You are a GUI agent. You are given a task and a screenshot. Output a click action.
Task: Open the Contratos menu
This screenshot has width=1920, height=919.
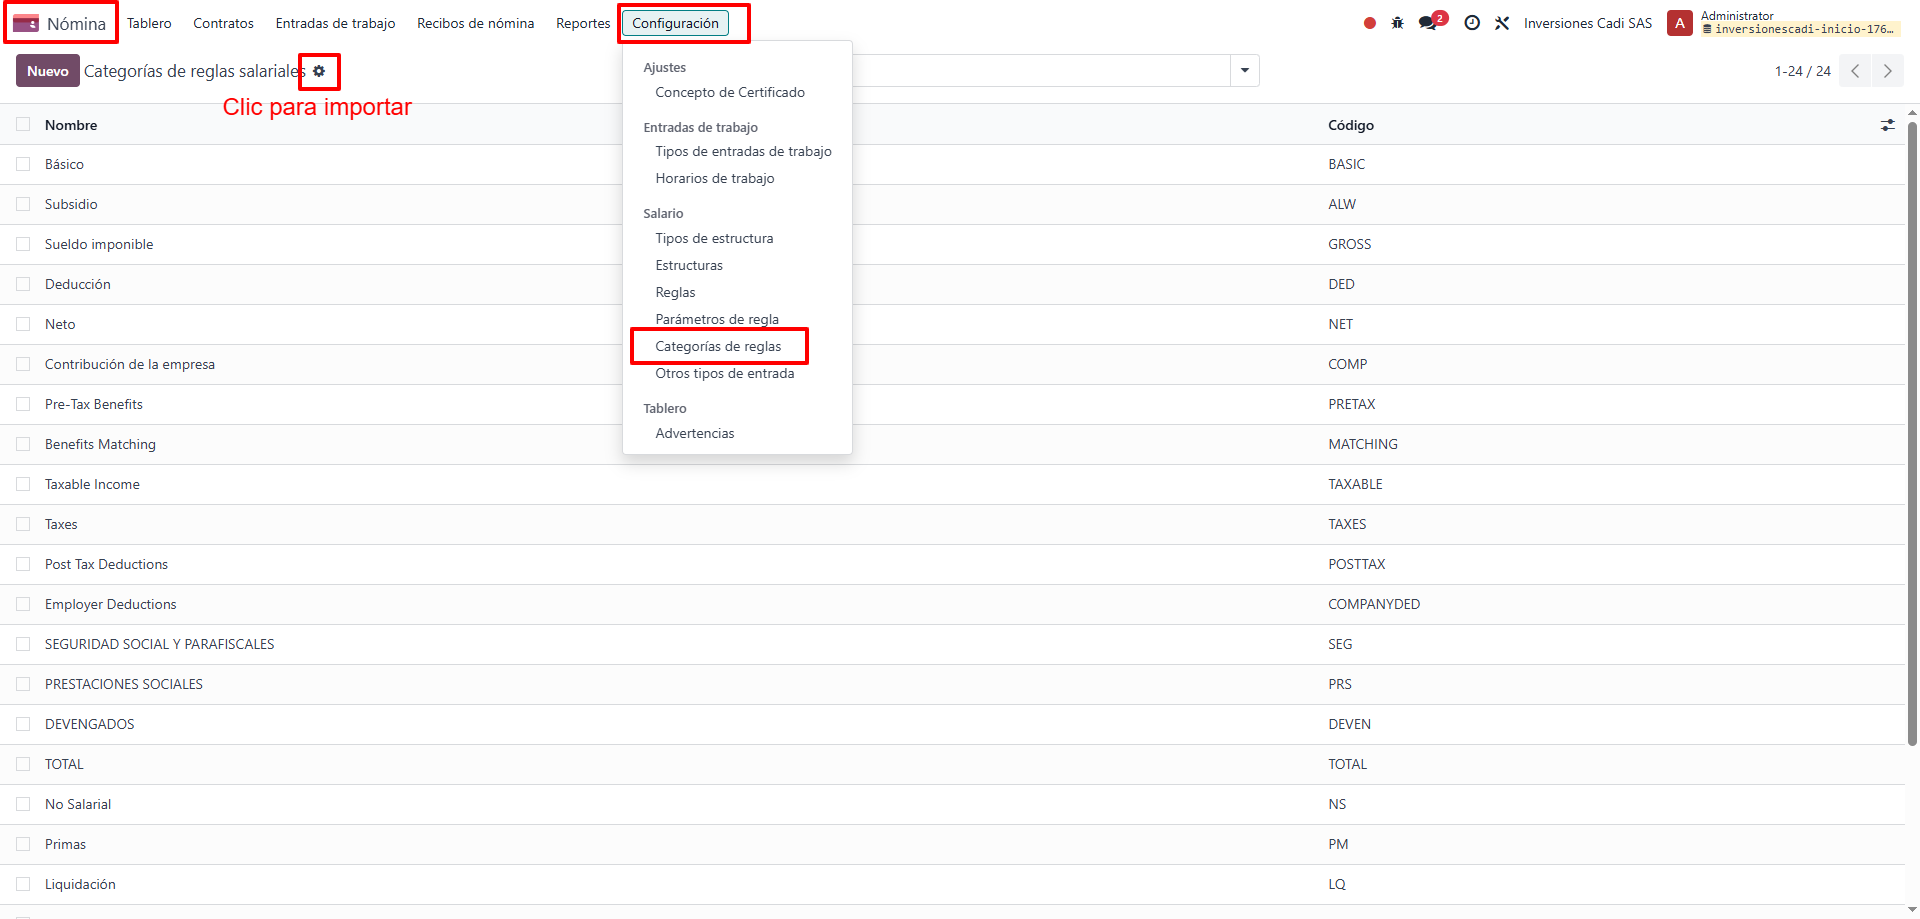223,23
